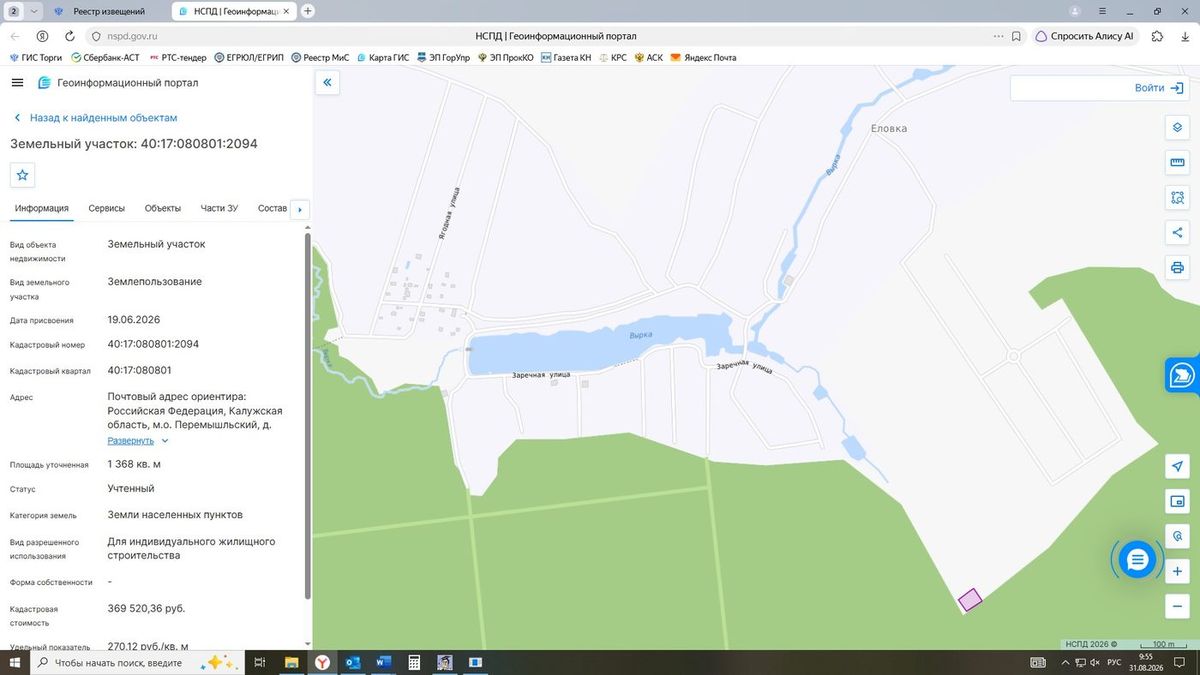Screen dimensions: 1200x675
Task: Open the hamburger main menu
Action: (17, 83)
